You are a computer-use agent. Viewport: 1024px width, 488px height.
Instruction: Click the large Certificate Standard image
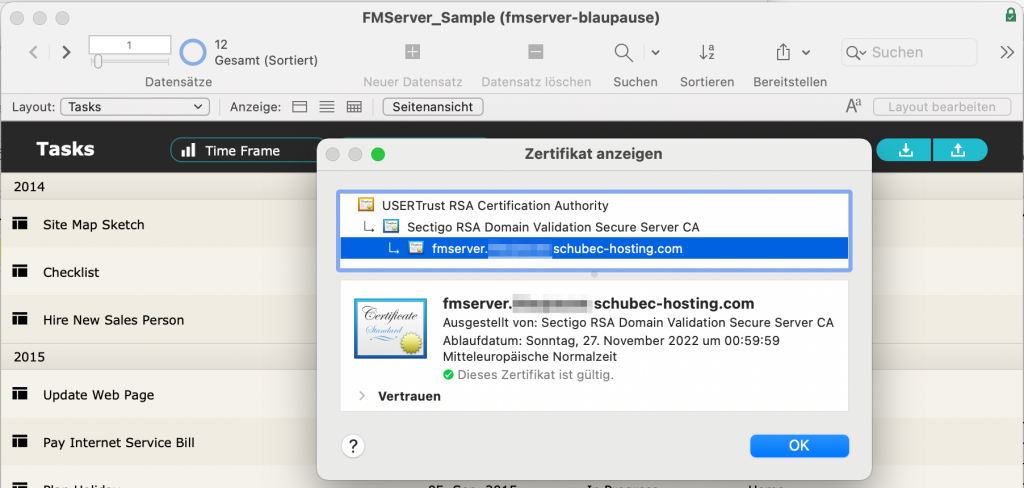point(390,329)
